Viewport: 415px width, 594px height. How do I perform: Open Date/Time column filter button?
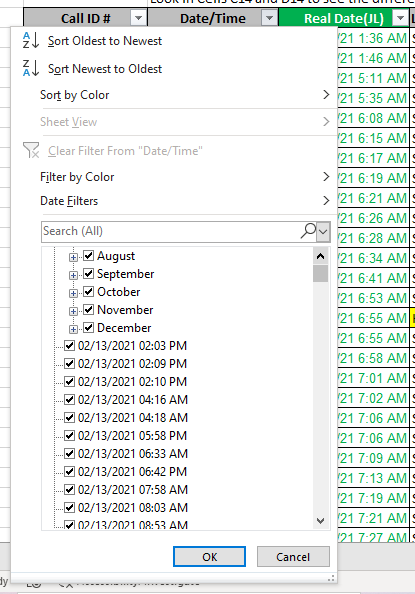[x=269, y=18]
